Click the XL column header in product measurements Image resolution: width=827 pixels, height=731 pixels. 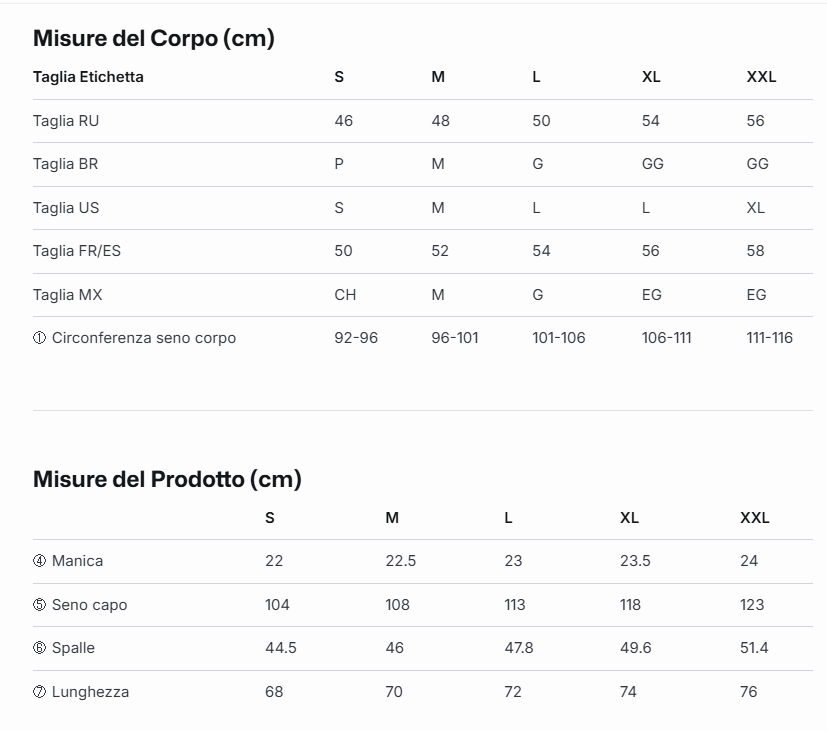coord(629,518)
